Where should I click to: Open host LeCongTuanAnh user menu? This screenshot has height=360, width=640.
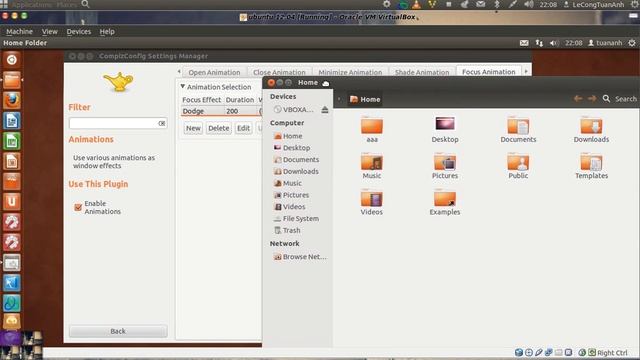tap(594, 4)
